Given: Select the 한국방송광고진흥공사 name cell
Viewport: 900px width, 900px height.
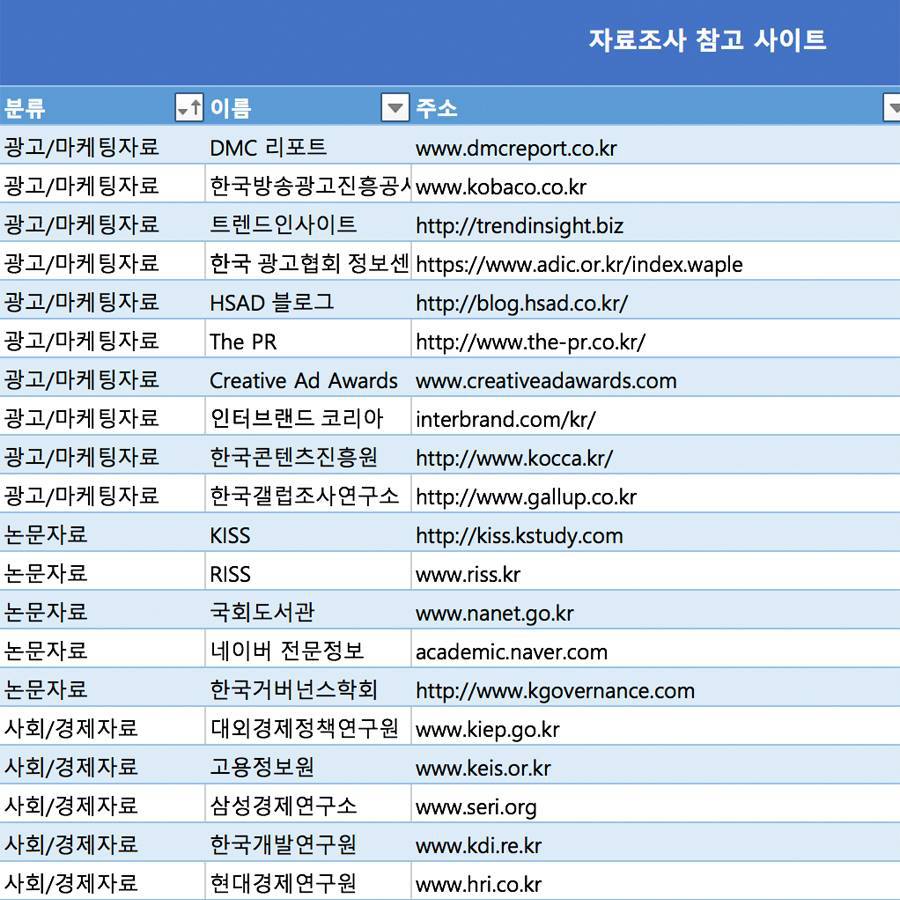Looking at the screenshot, I should click(308, 184).
